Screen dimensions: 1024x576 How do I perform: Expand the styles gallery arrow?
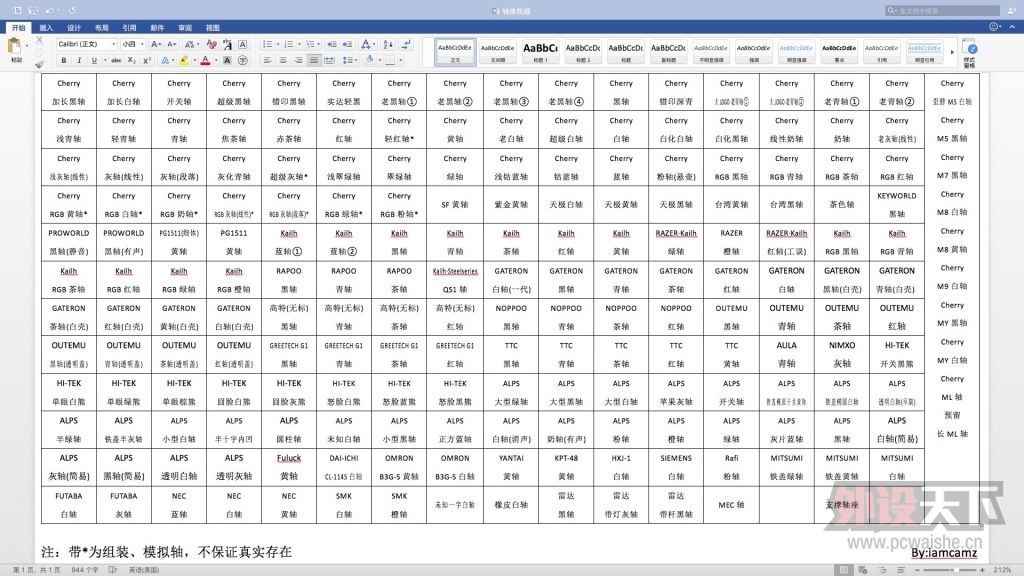click(x=952, y=52)
